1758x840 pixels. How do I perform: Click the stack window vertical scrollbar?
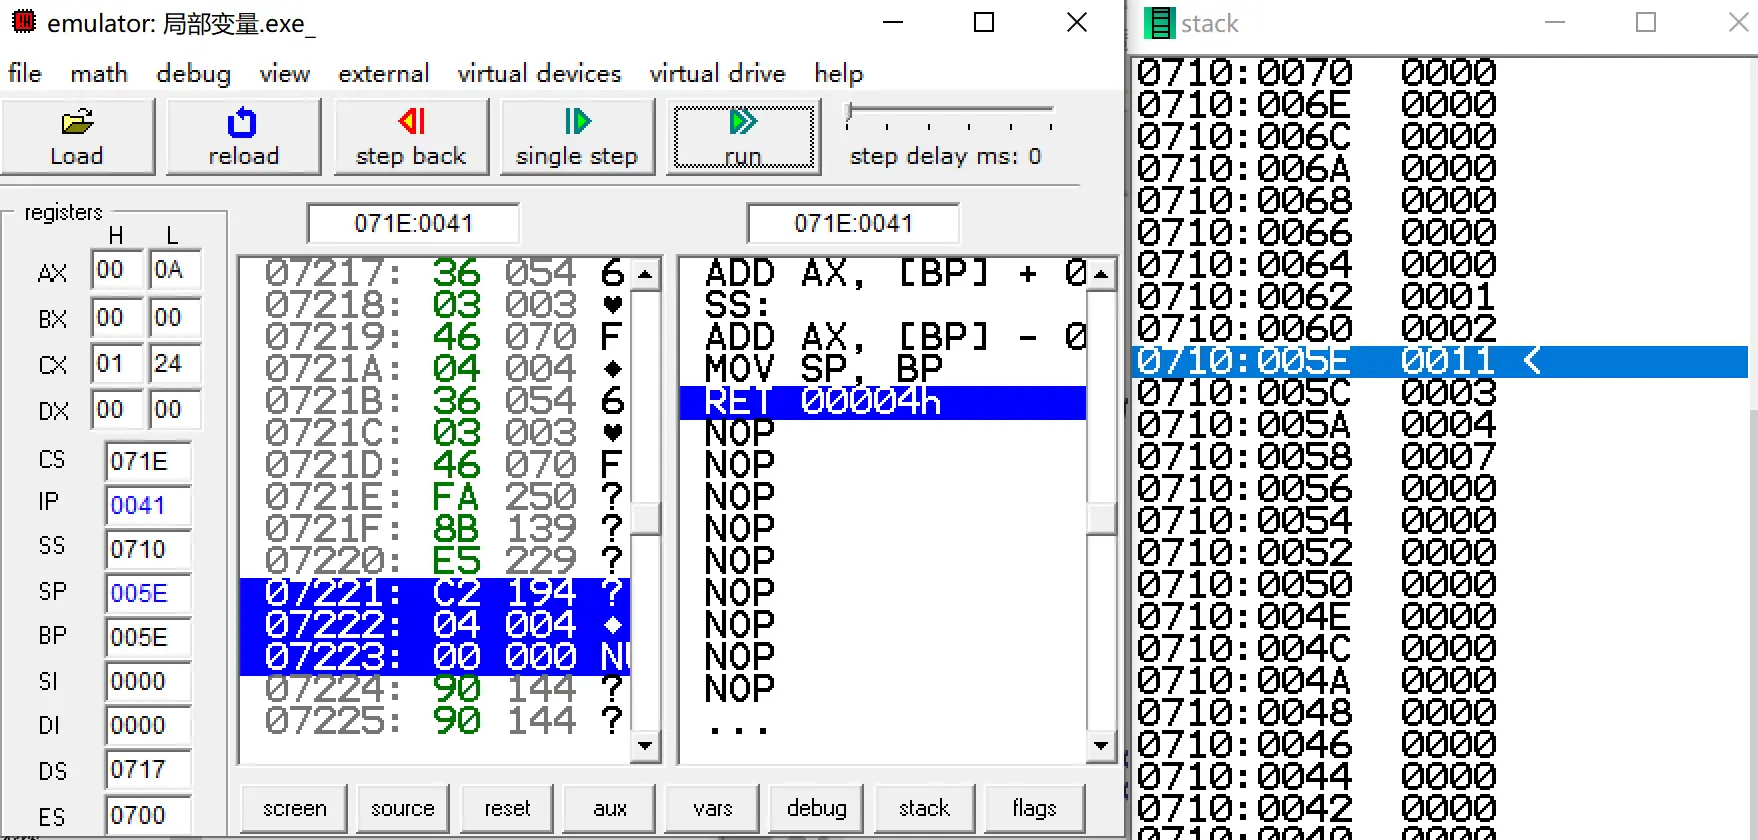(x=1753, y=448)
